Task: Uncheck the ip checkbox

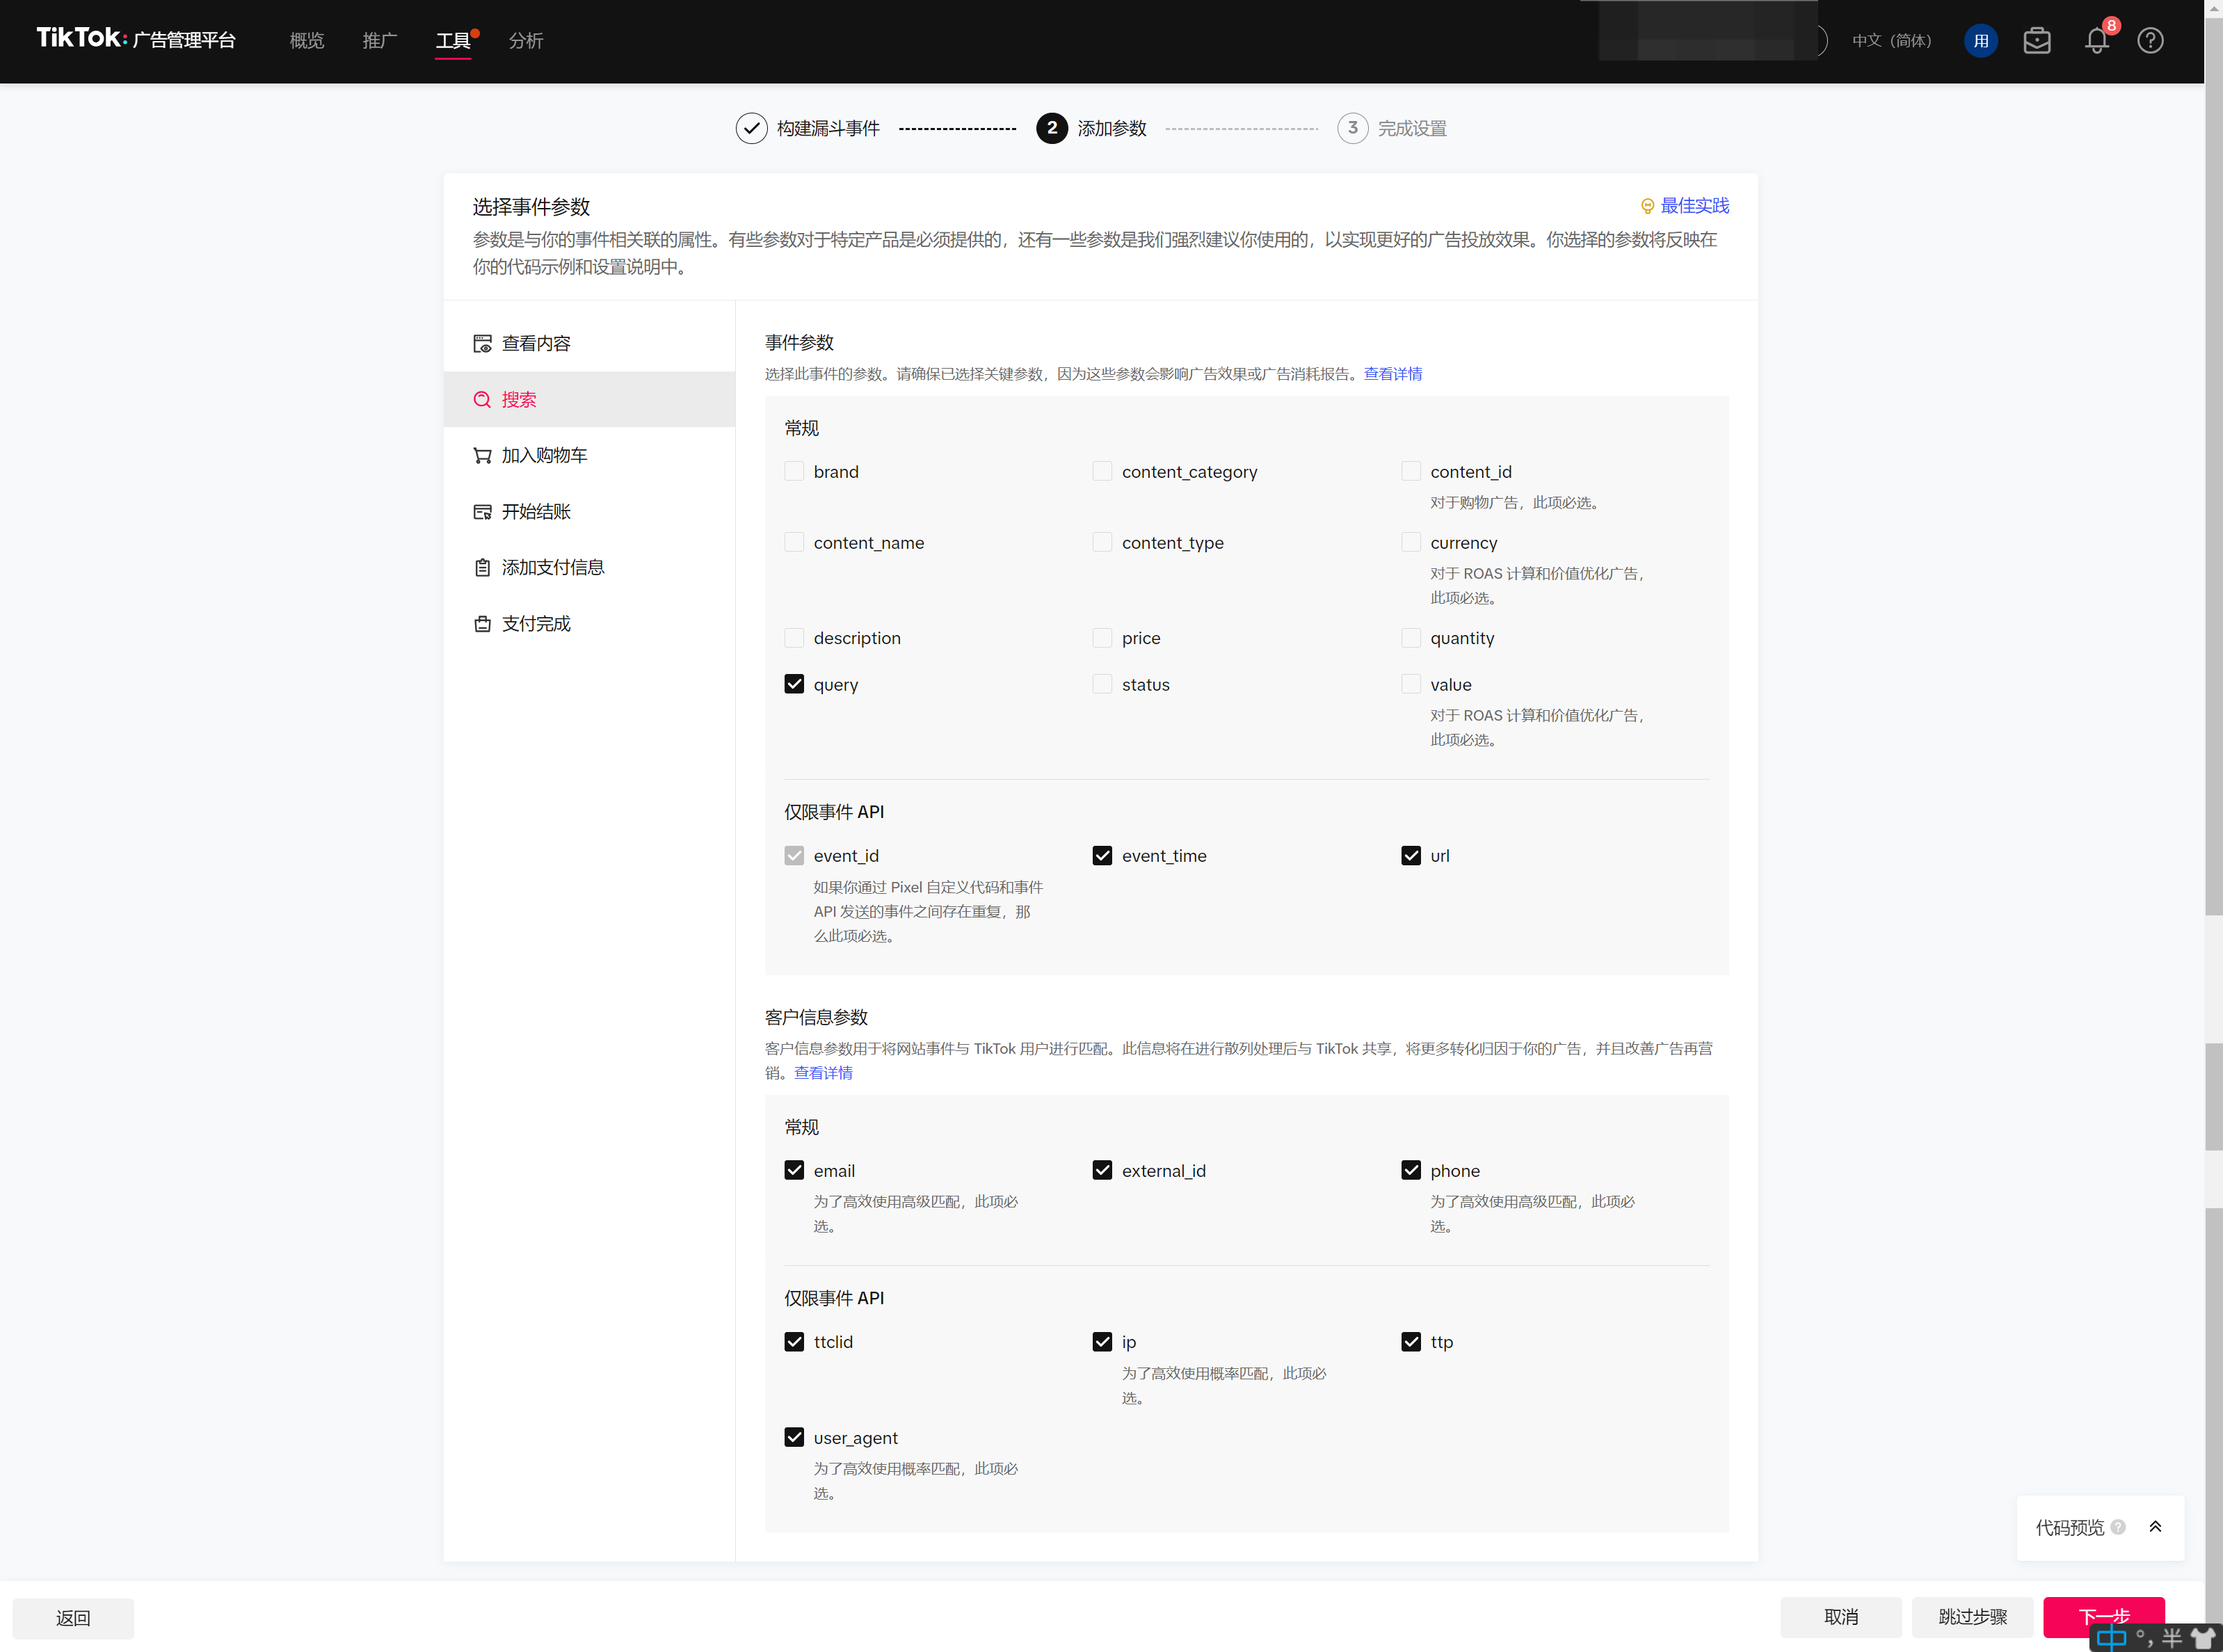Action: pos(1102,1342)
